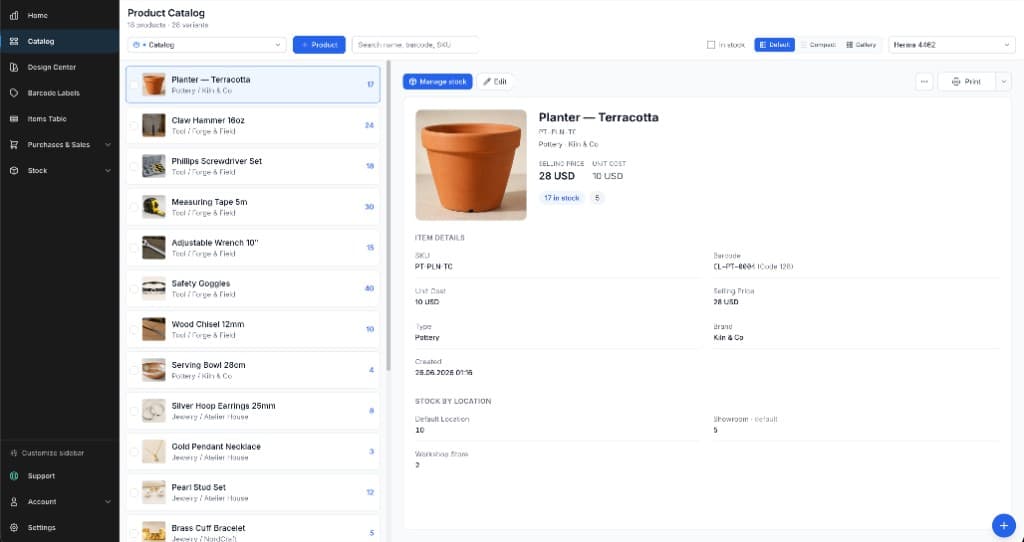Select the Adjustable Wrench 10" checkbox
Viewport: 1024px width, 542px height.
pos(134,248)
